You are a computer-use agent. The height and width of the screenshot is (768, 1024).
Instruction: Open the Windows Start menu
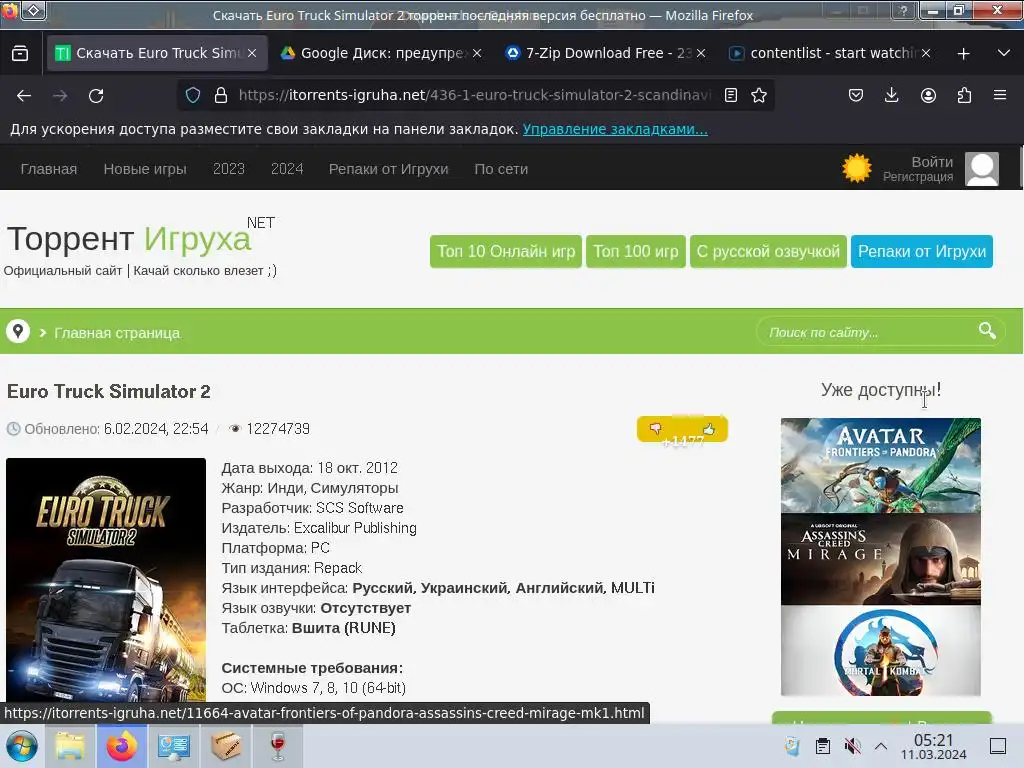click(x=22, y=746)
